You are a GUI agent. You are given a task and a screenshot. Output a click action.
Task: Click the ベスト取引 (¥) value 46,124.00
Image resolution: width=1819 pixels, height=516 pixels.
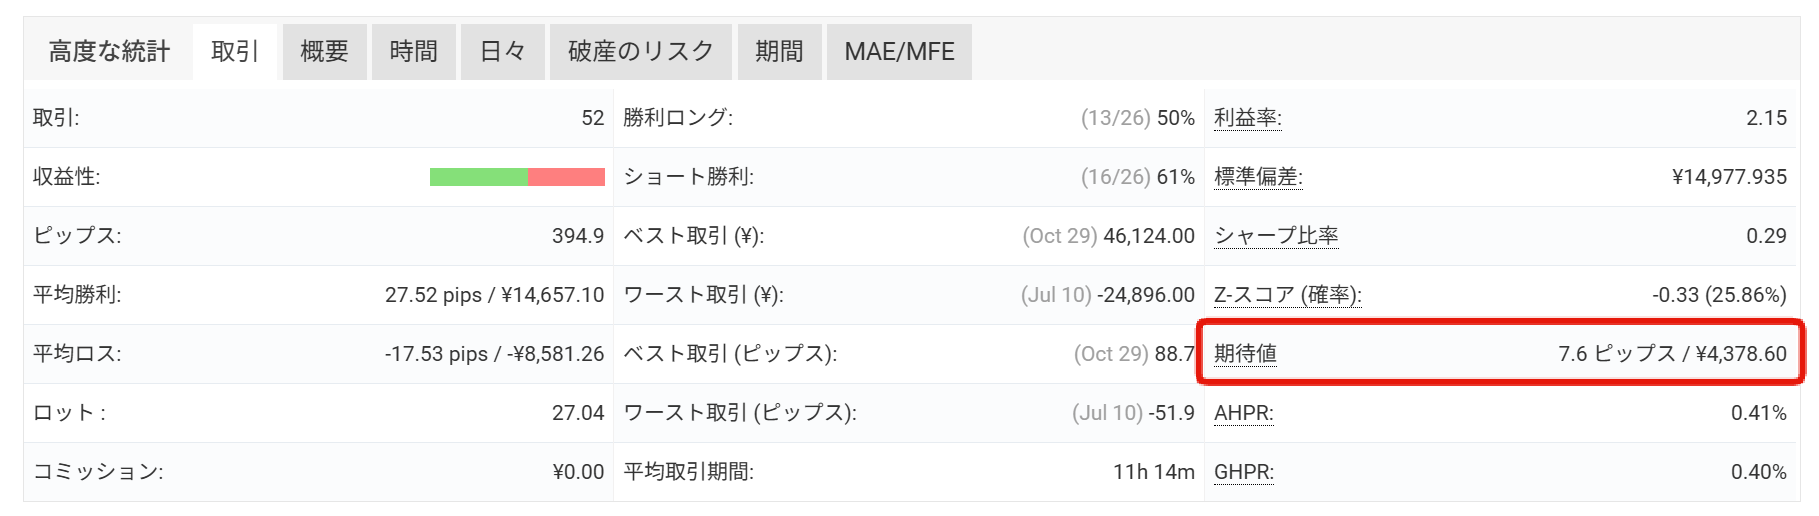pos(1148,236)
